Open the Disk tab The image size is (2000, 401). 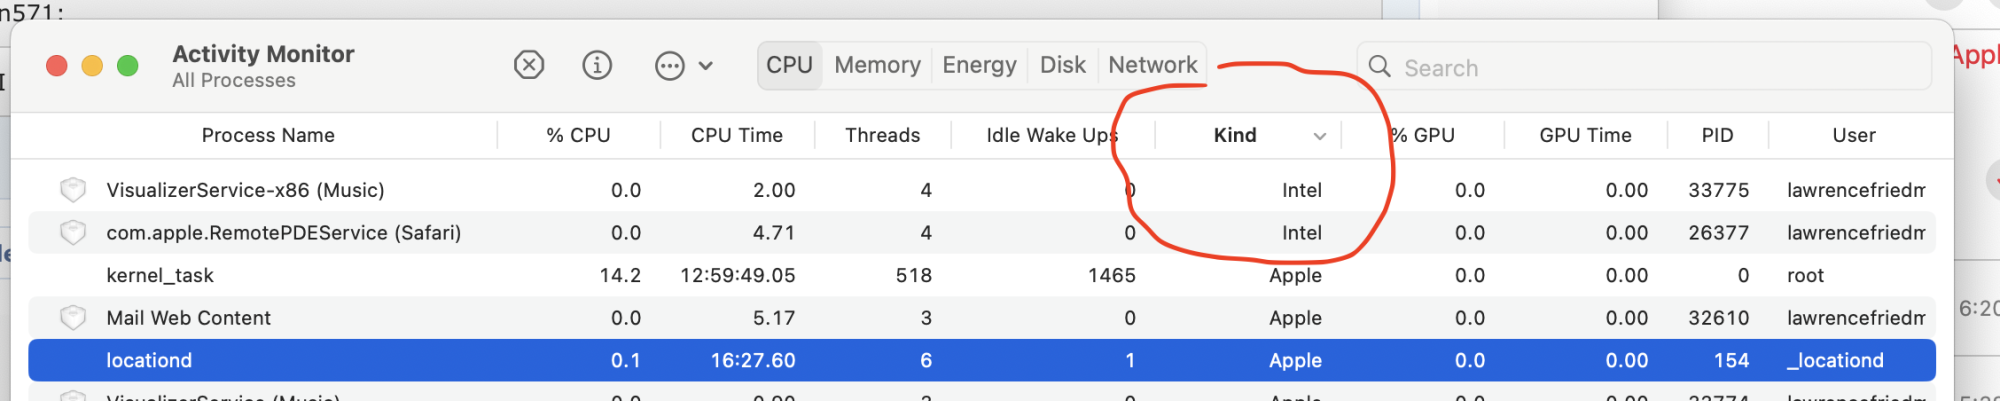pos(1062,65)
